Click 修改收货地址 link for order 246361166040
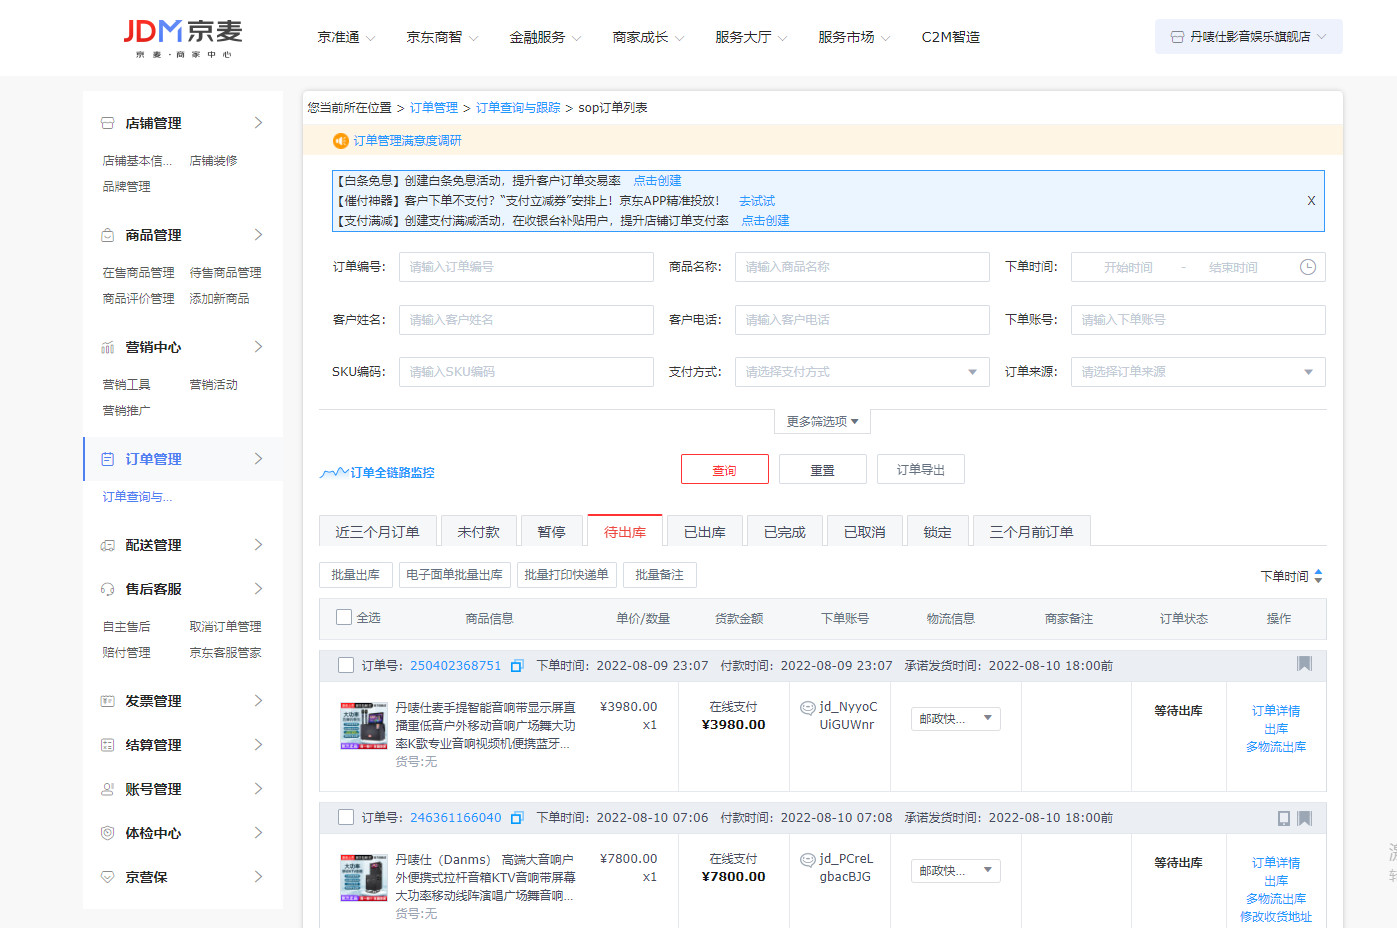 tap(1276, 917)
